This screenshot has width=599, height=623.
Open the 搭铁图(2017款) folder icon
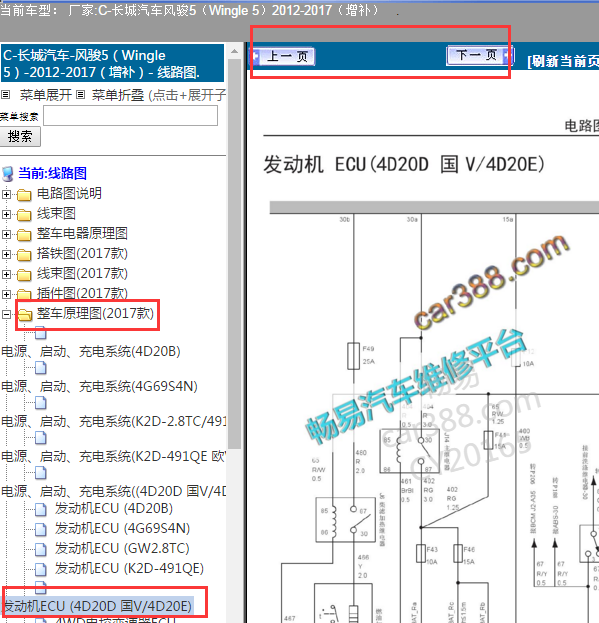[x=24, y=254]
